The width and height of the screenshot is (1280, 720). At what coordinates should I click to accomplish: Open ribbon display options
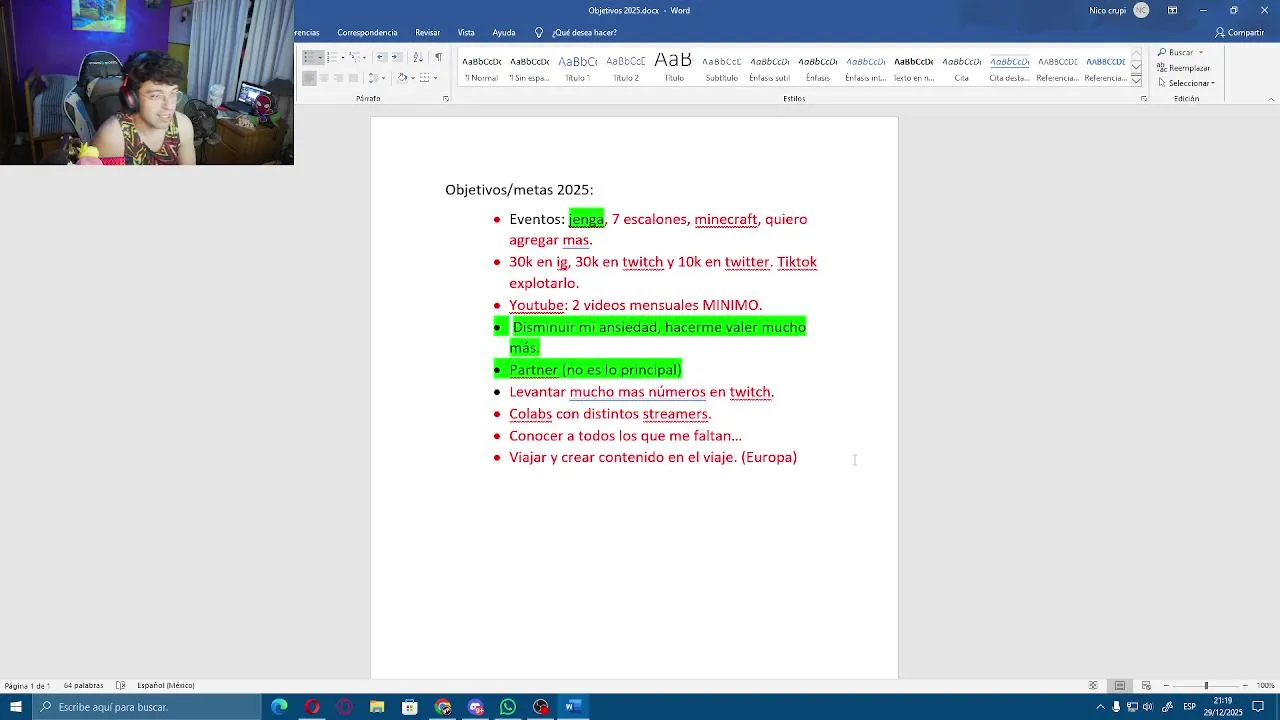[1172, 10]
